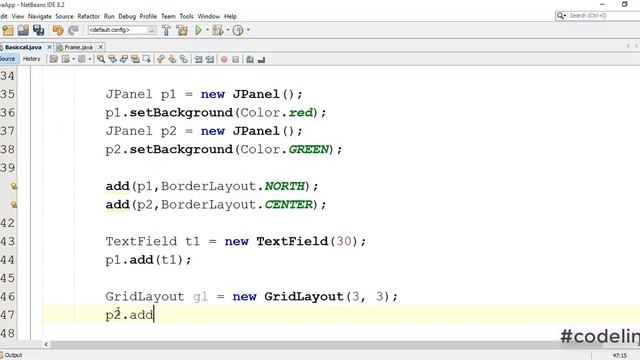Click the Profile Project toolbar icon

[238, 30]
